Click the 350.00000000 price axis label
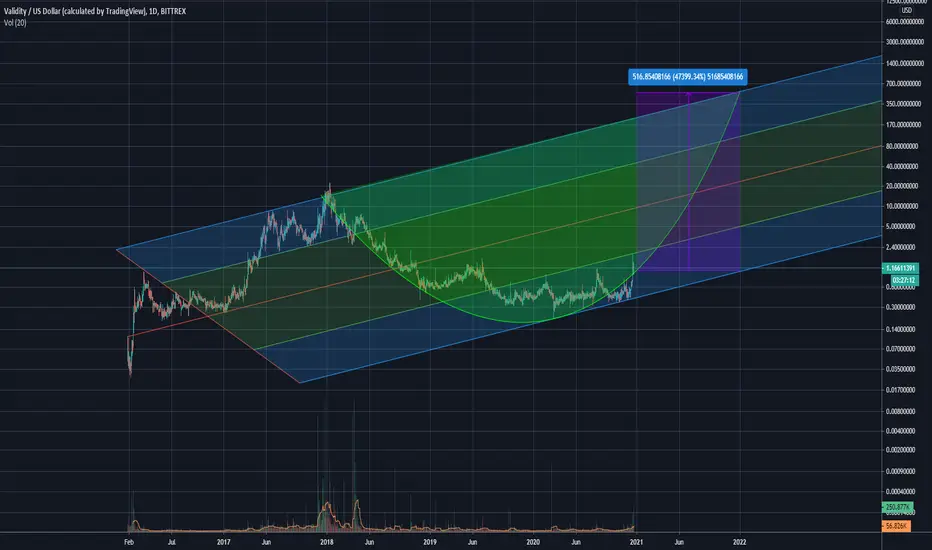The image size is (932, 550). click(903, 104)
